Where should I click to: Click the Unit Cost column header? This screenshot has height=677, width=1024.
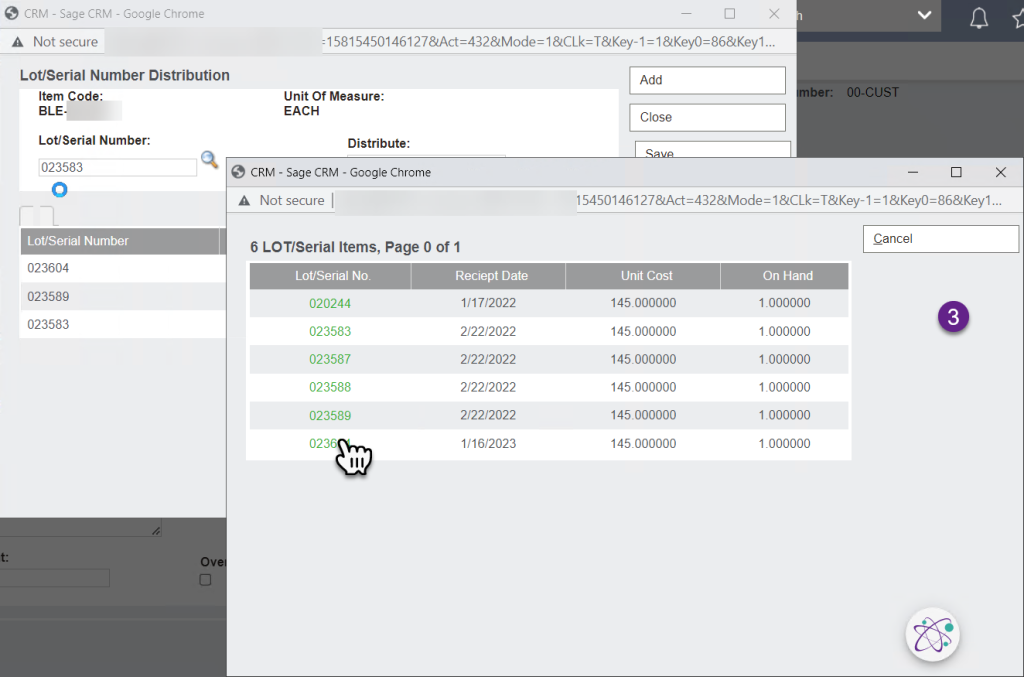(643, 276)
